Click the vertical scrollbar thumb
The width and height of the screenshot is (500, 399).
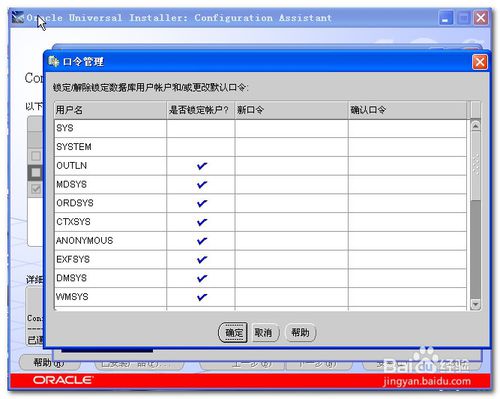475,166
